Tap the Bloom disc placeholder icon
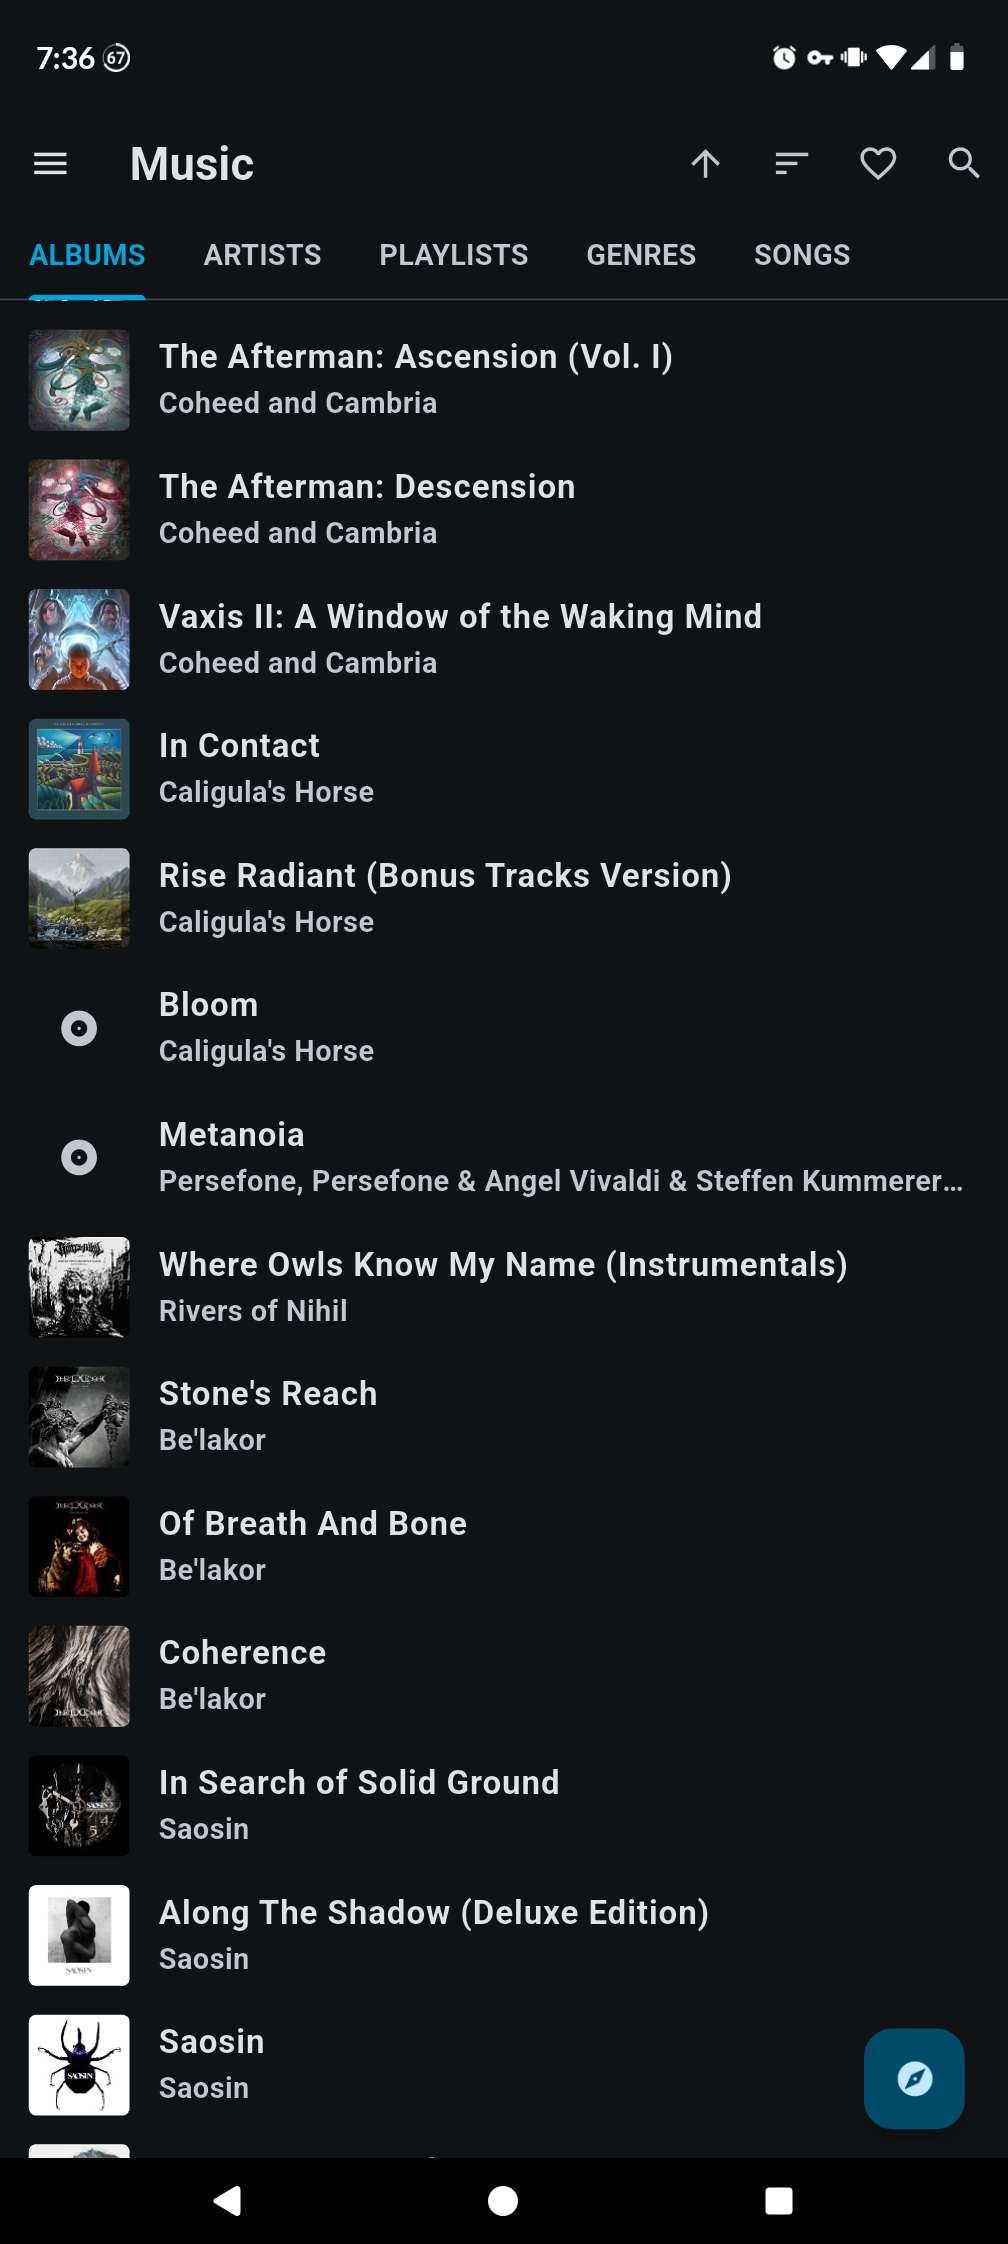The image size is (1008, 2244). coord(79,1028)
